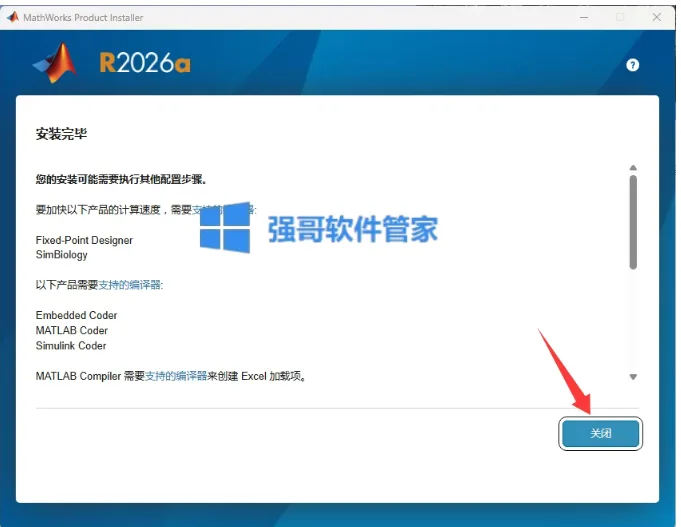Click the scrollbar up arrow

point(633,168)
